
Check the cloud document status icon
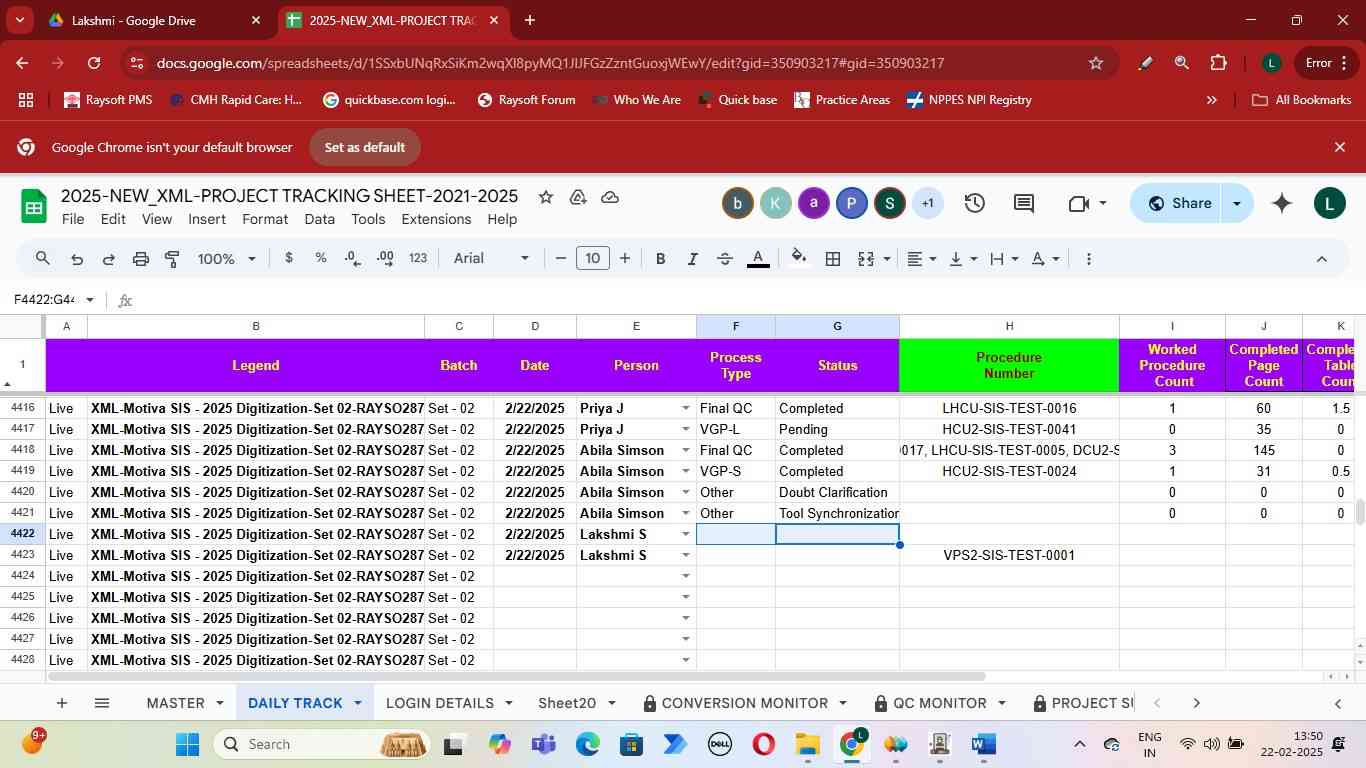point(610,197)
